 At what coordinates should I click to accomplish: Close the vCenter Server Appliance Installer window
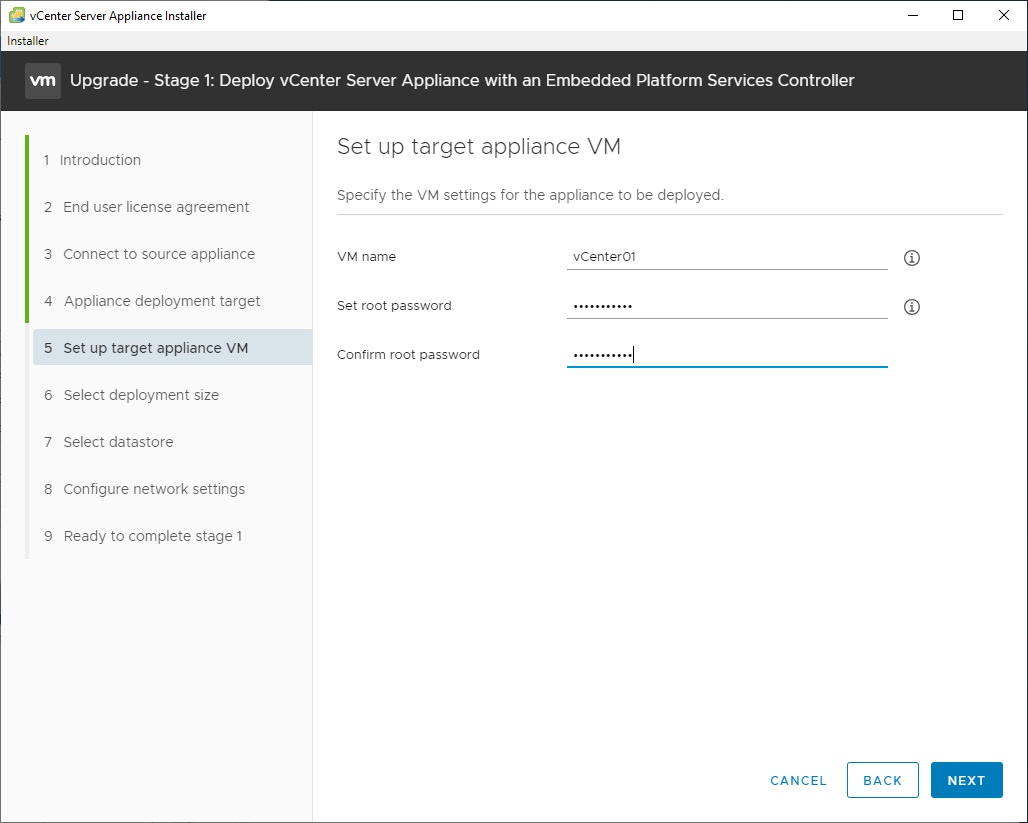pyautogui.click(x=1004, y=15)
